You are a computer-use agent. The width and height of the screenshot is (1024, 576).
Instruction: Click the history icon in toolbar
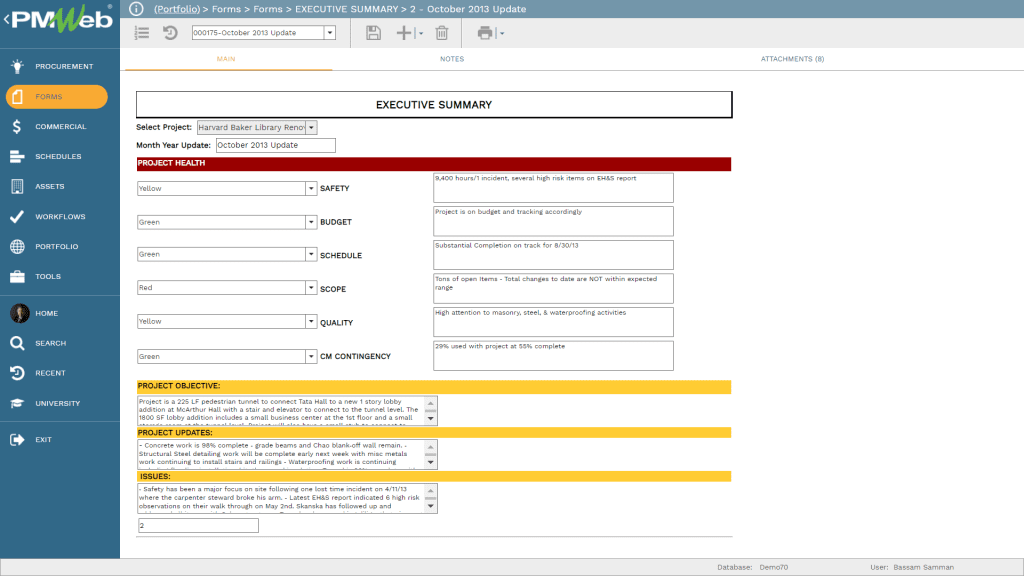click(x=170, y=33)
